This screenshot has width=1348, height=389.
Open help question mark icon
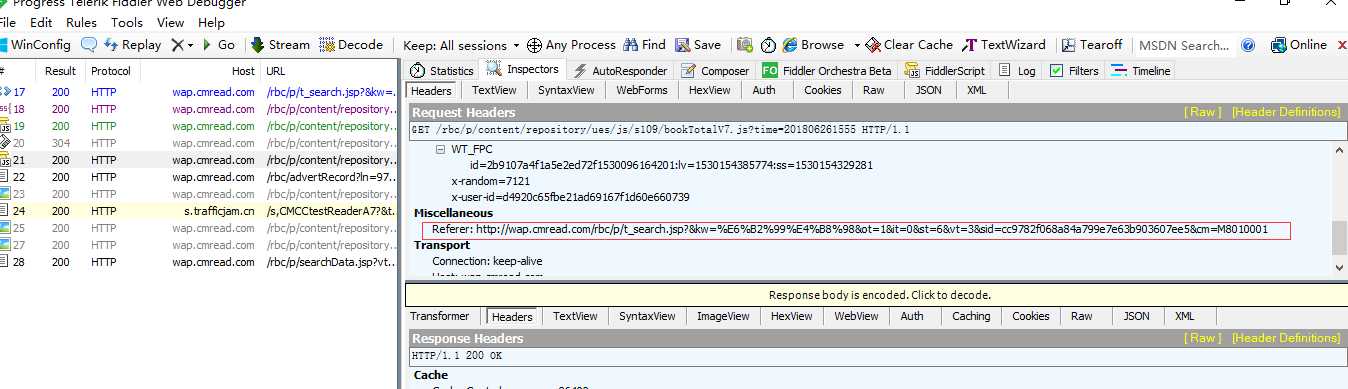pos(1248,45)
